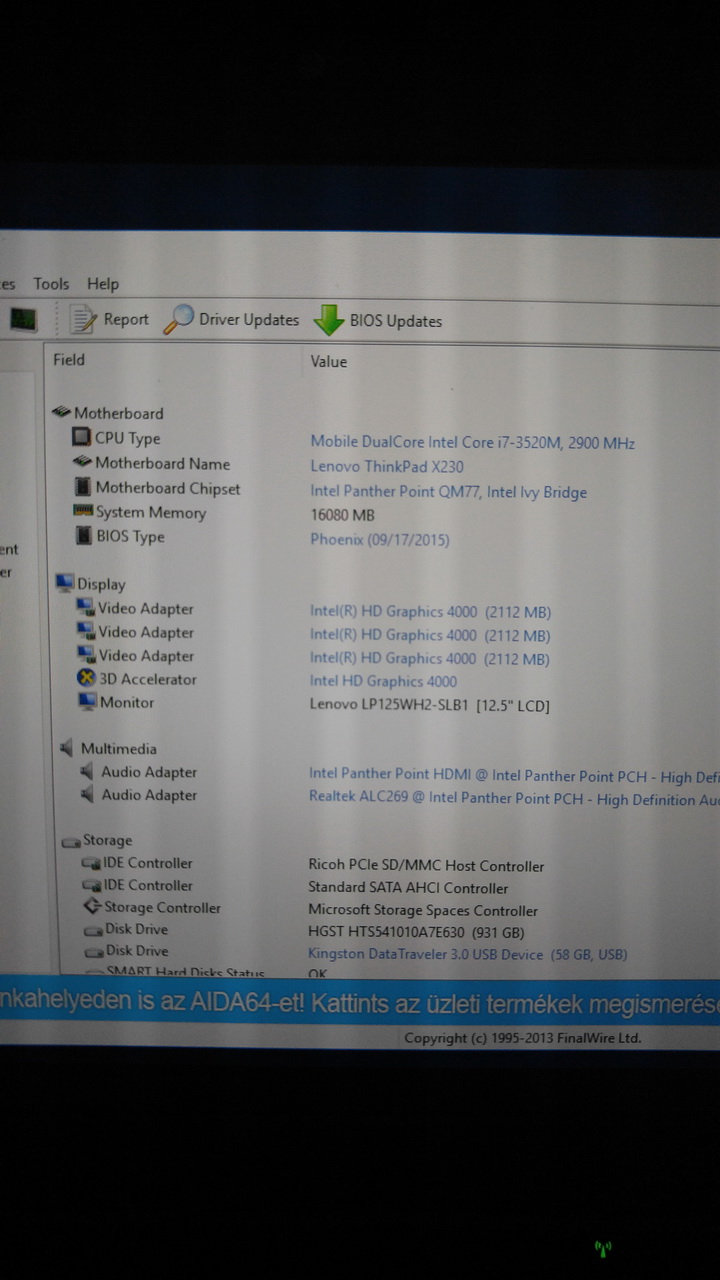This screenshot has width=720, height=1280.
Task: Click the green monitor icon in toolbar
Action: click(x=24, y=319)
